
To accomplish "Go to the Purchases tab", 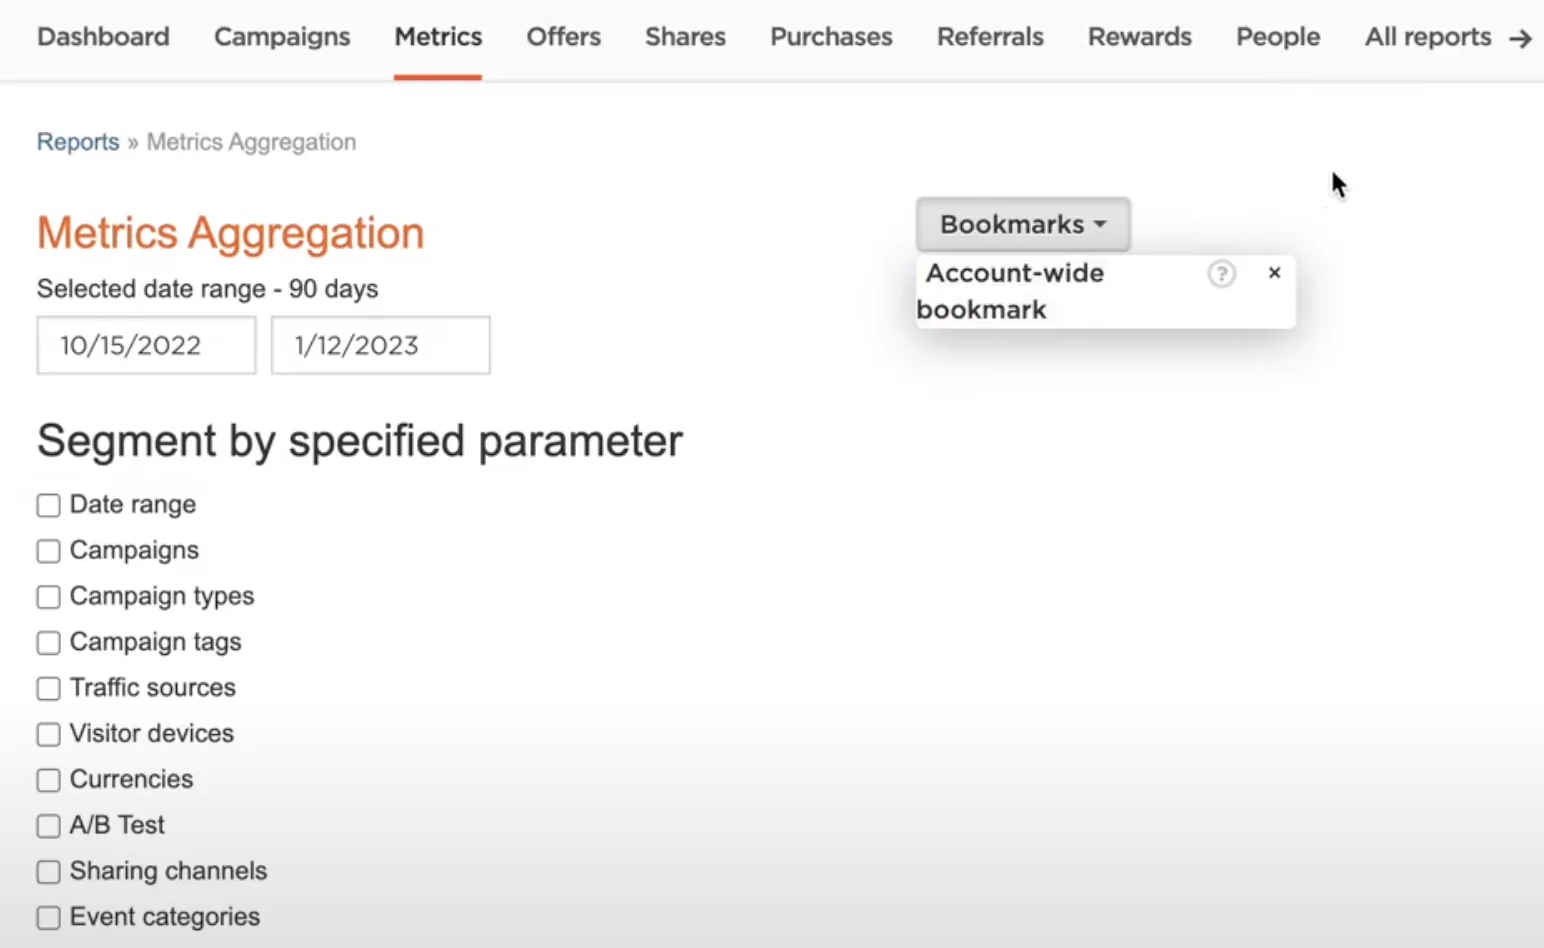I will click(831, 37).
